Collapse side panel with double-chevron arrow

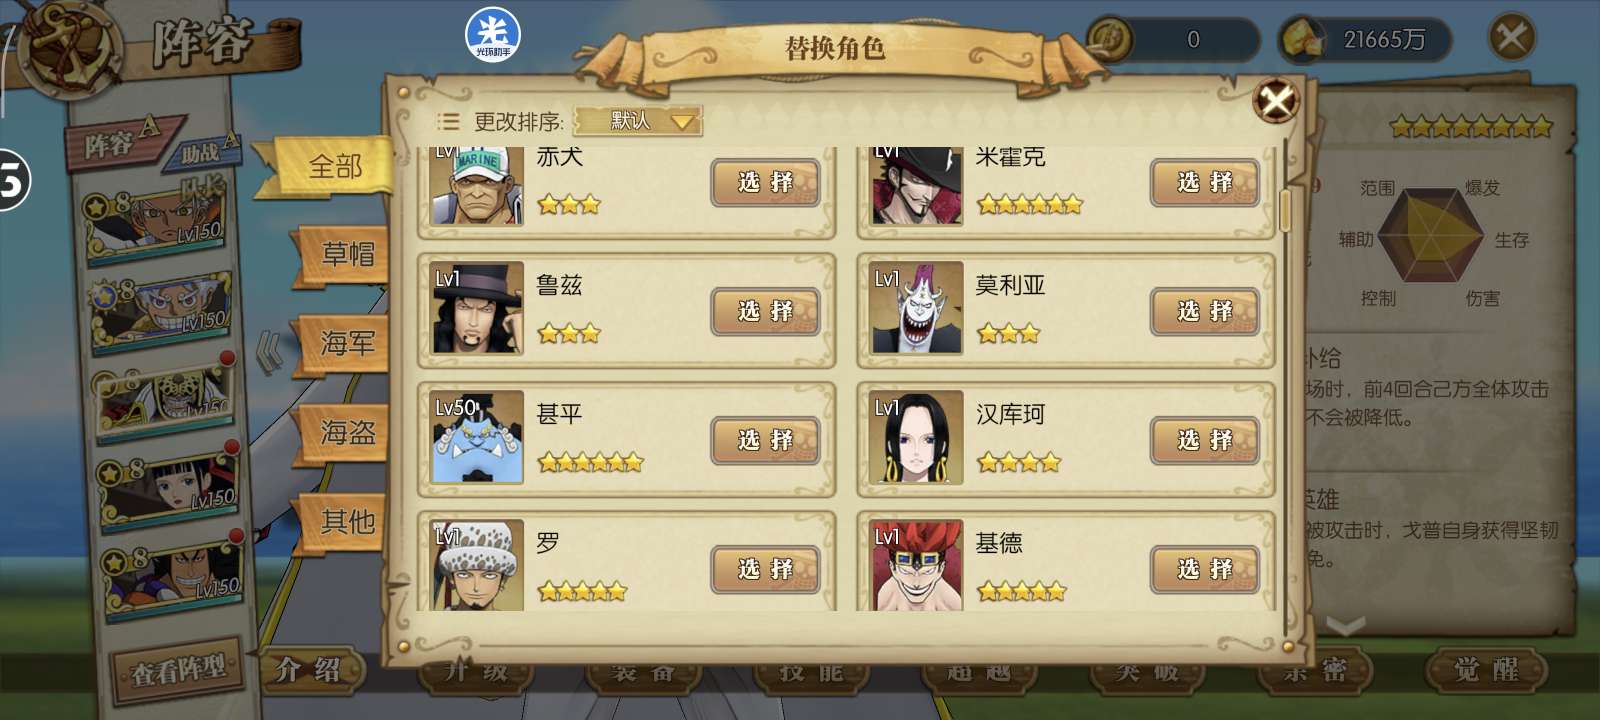268,353
